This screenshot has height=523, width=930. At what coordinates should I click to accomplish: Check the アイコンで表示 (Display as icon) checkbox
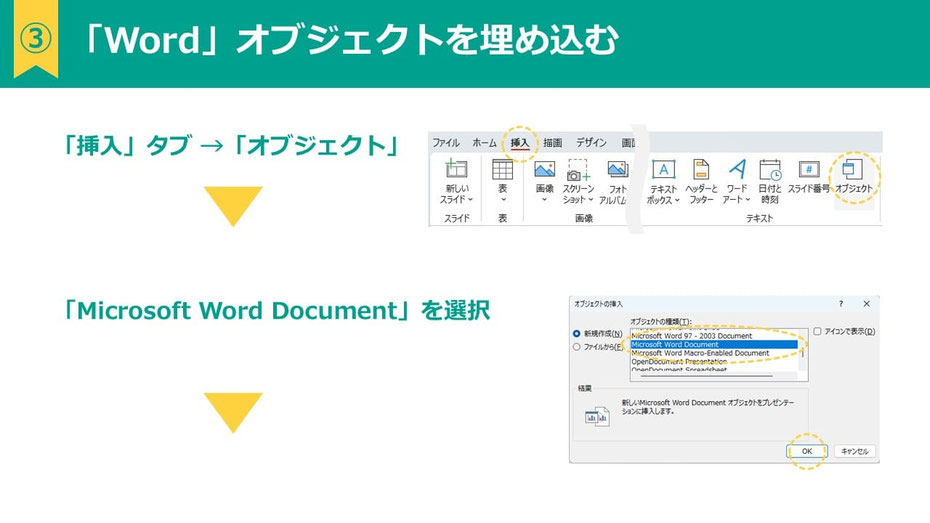pyautogui.click(x=817, y=331)
